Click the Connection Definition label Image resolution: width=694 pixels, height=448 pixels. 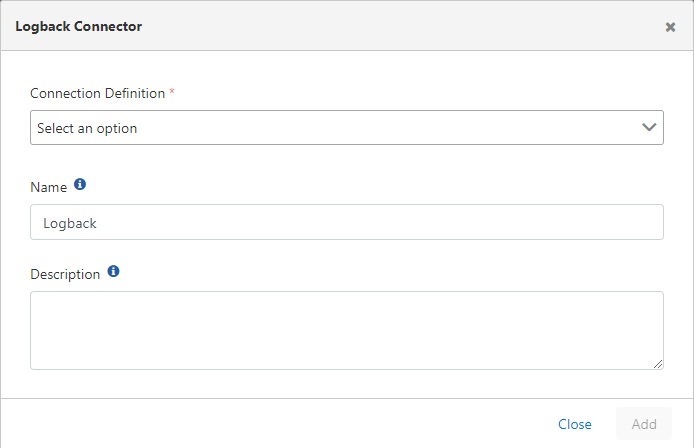pyautogui.click(x=97, y=93)
